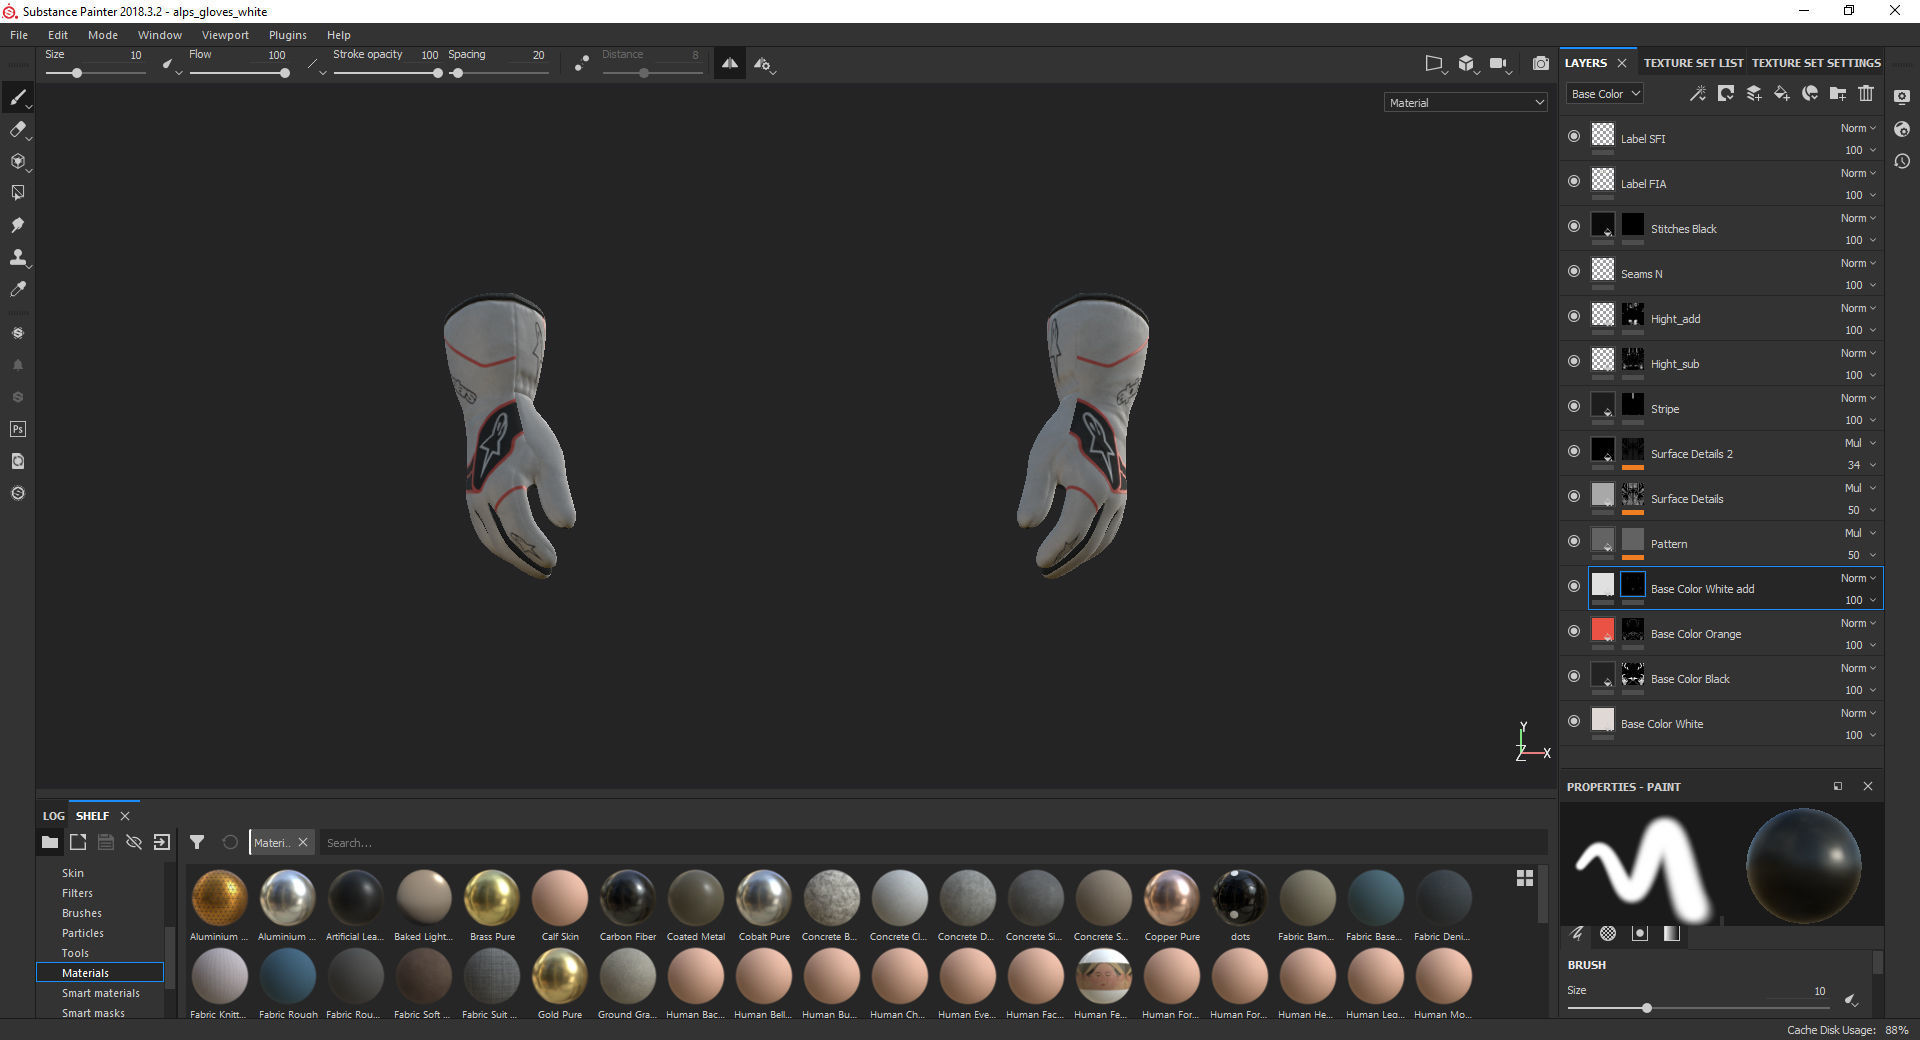Open the Viewport menu

[x=225, y=35]
